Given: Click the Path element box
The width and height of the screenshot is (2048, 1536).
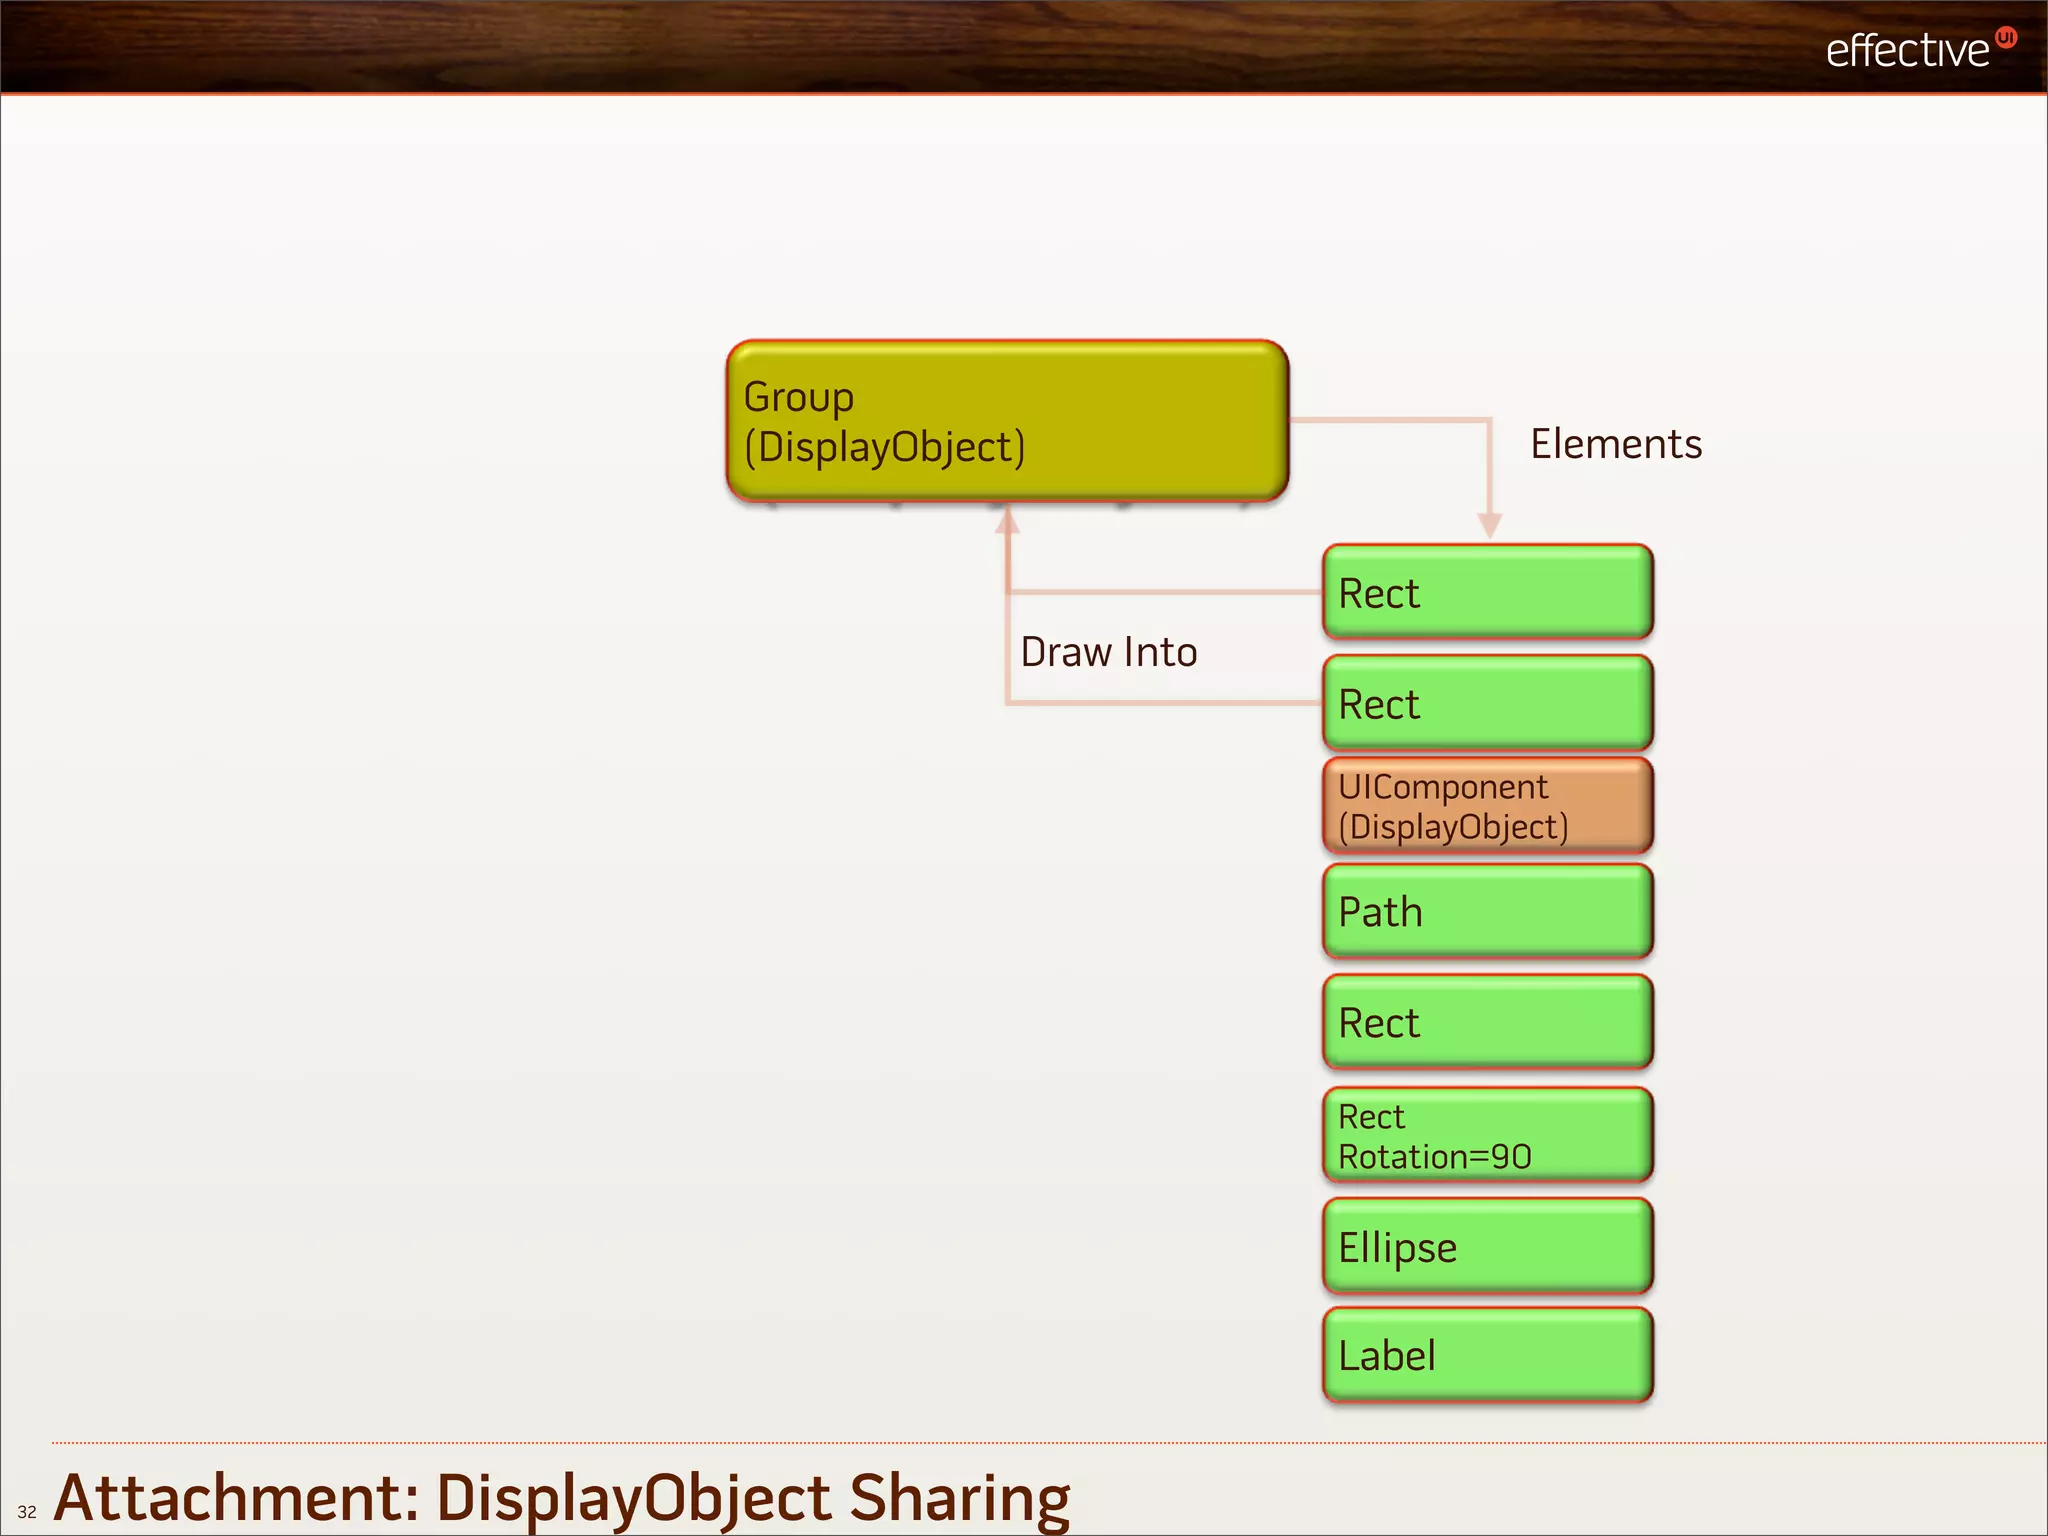Looking at the screenshot, I should [1487, 912].
